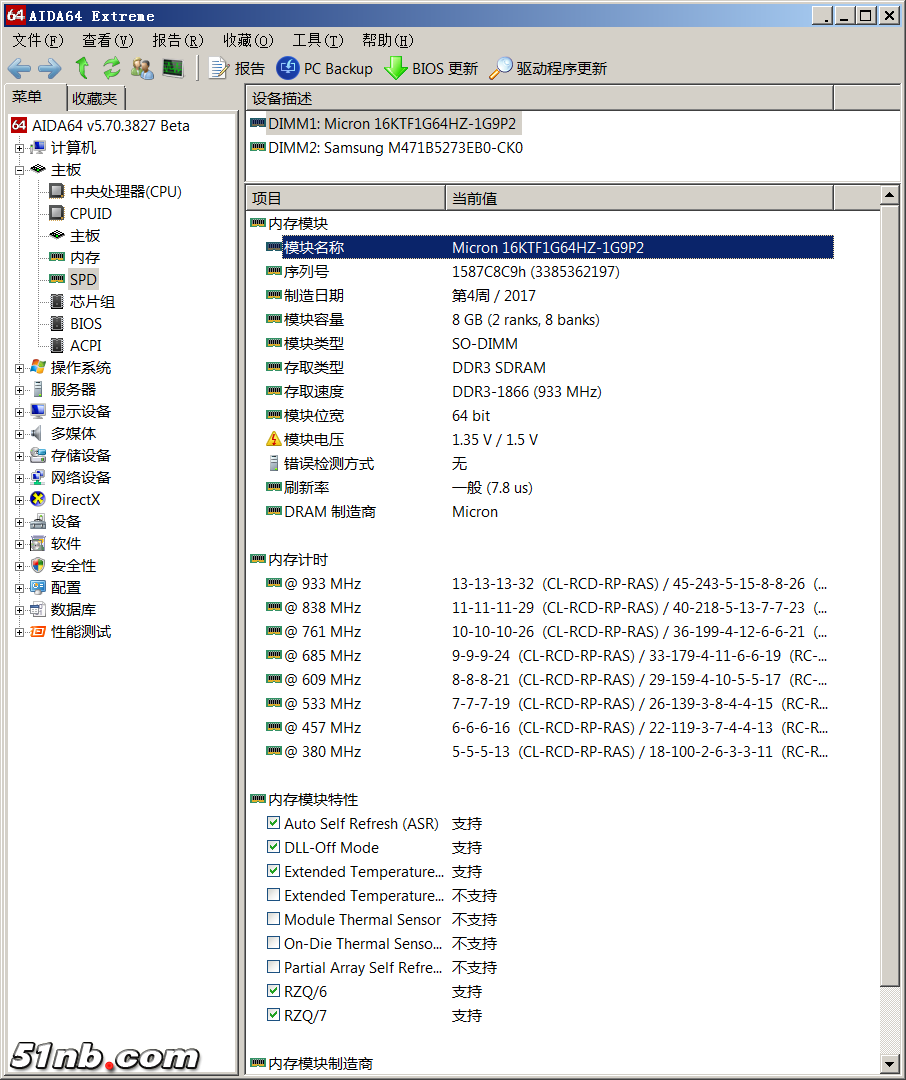The height and width of the screenshot is (1080, 906).
Task: Click the scroll-down arrow of details scrollbar
Action: 889,1063
